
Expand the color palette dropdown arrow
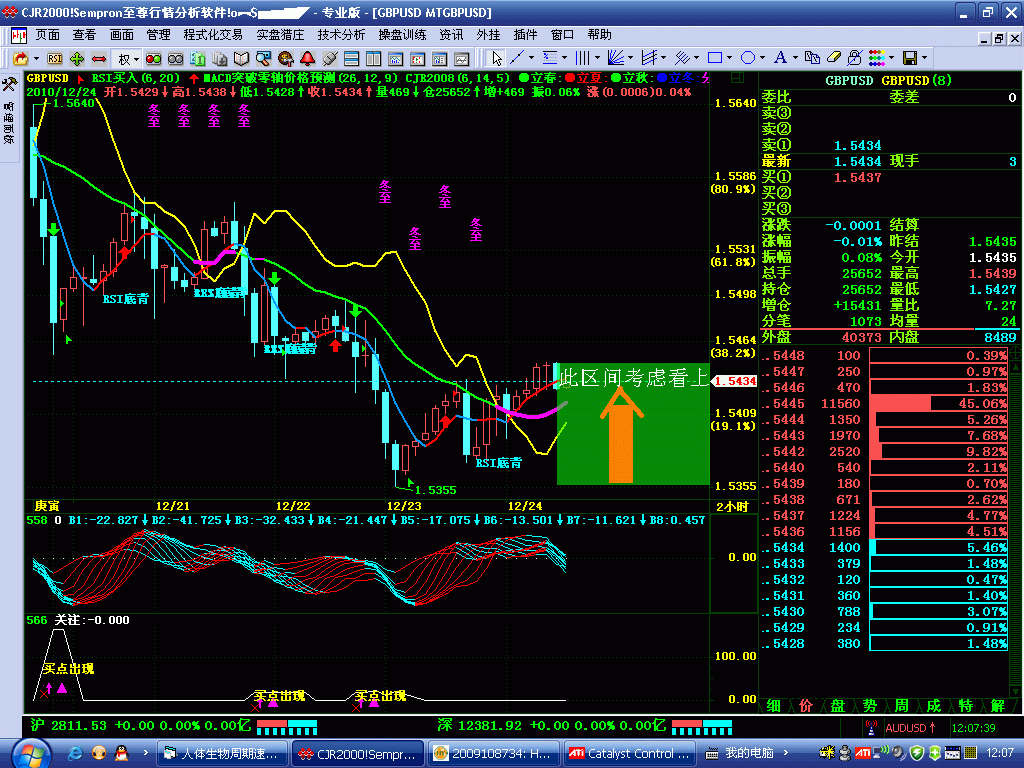point(891,58)
